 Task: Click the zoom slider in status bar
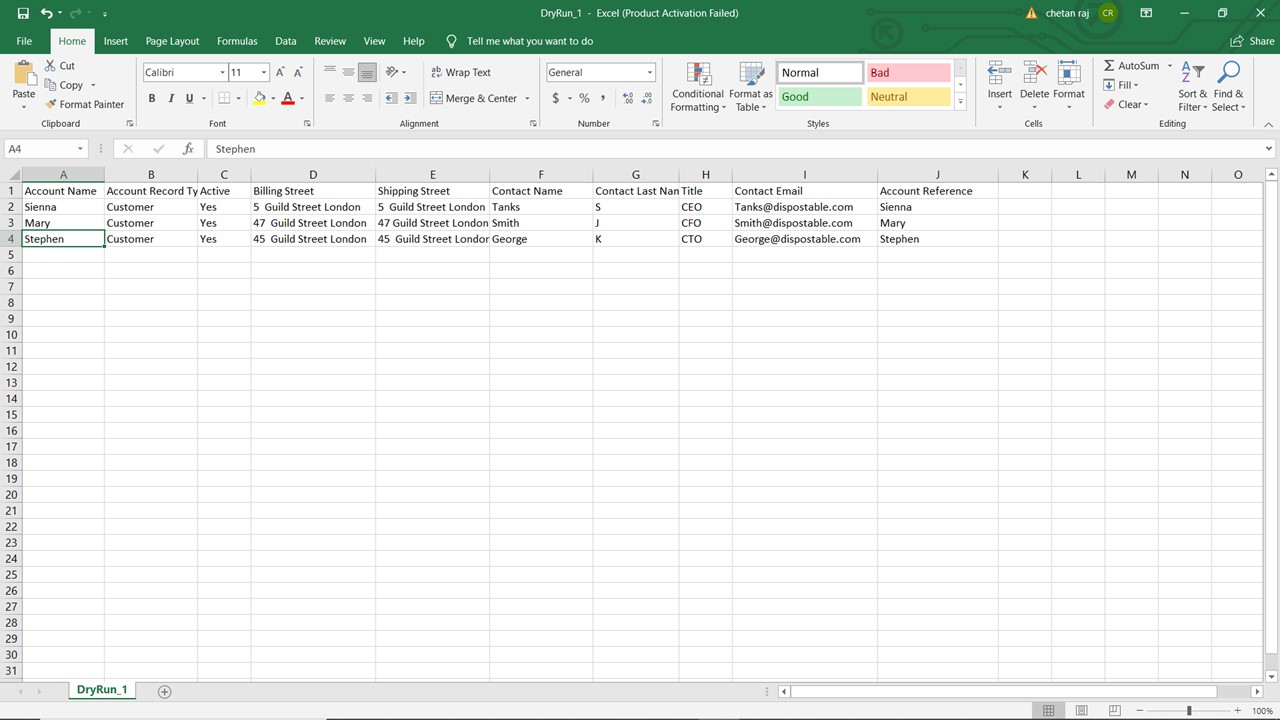[1189, 710]
